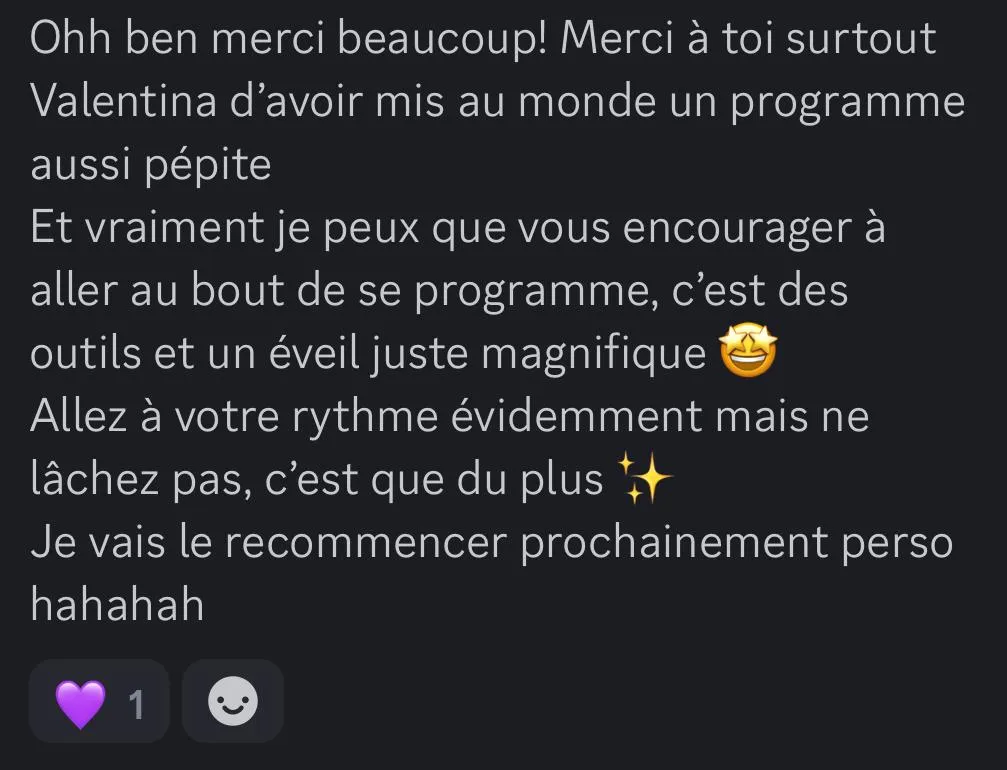The image size is (1007, 770).
Task: Toggle the purple heart reaction
Action: 99,701
